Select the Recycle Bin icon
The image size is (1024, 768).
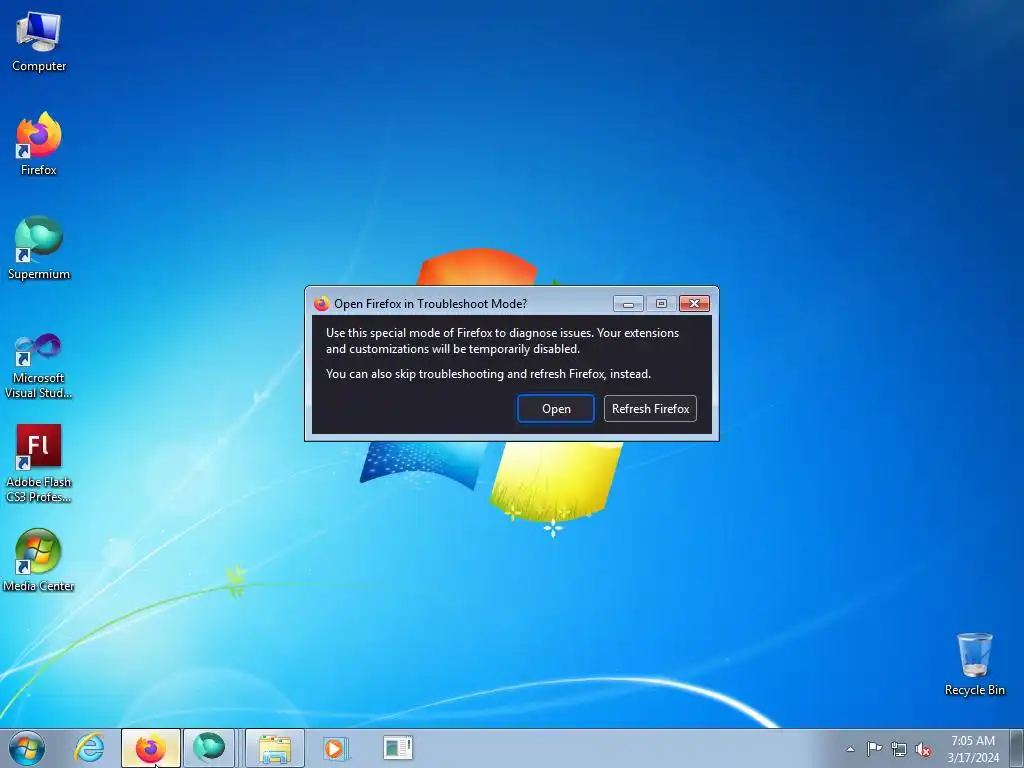(x=974, y=664)
